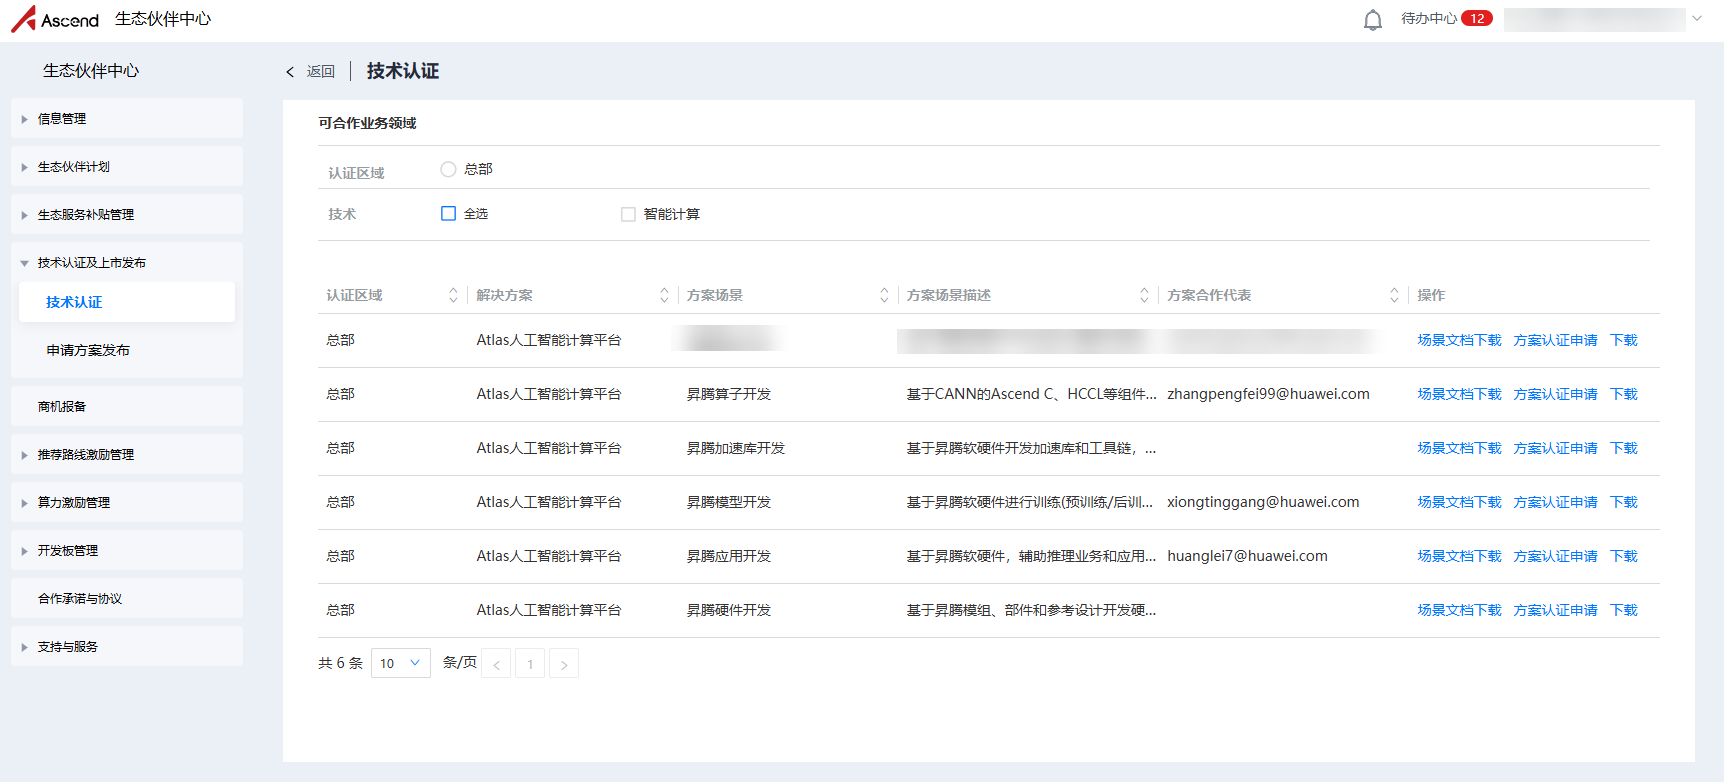This screenshot has height=782, width=1724.
Task: Click 场景文档下载 for 昇腾算子开发
Action: [1459, 394]
